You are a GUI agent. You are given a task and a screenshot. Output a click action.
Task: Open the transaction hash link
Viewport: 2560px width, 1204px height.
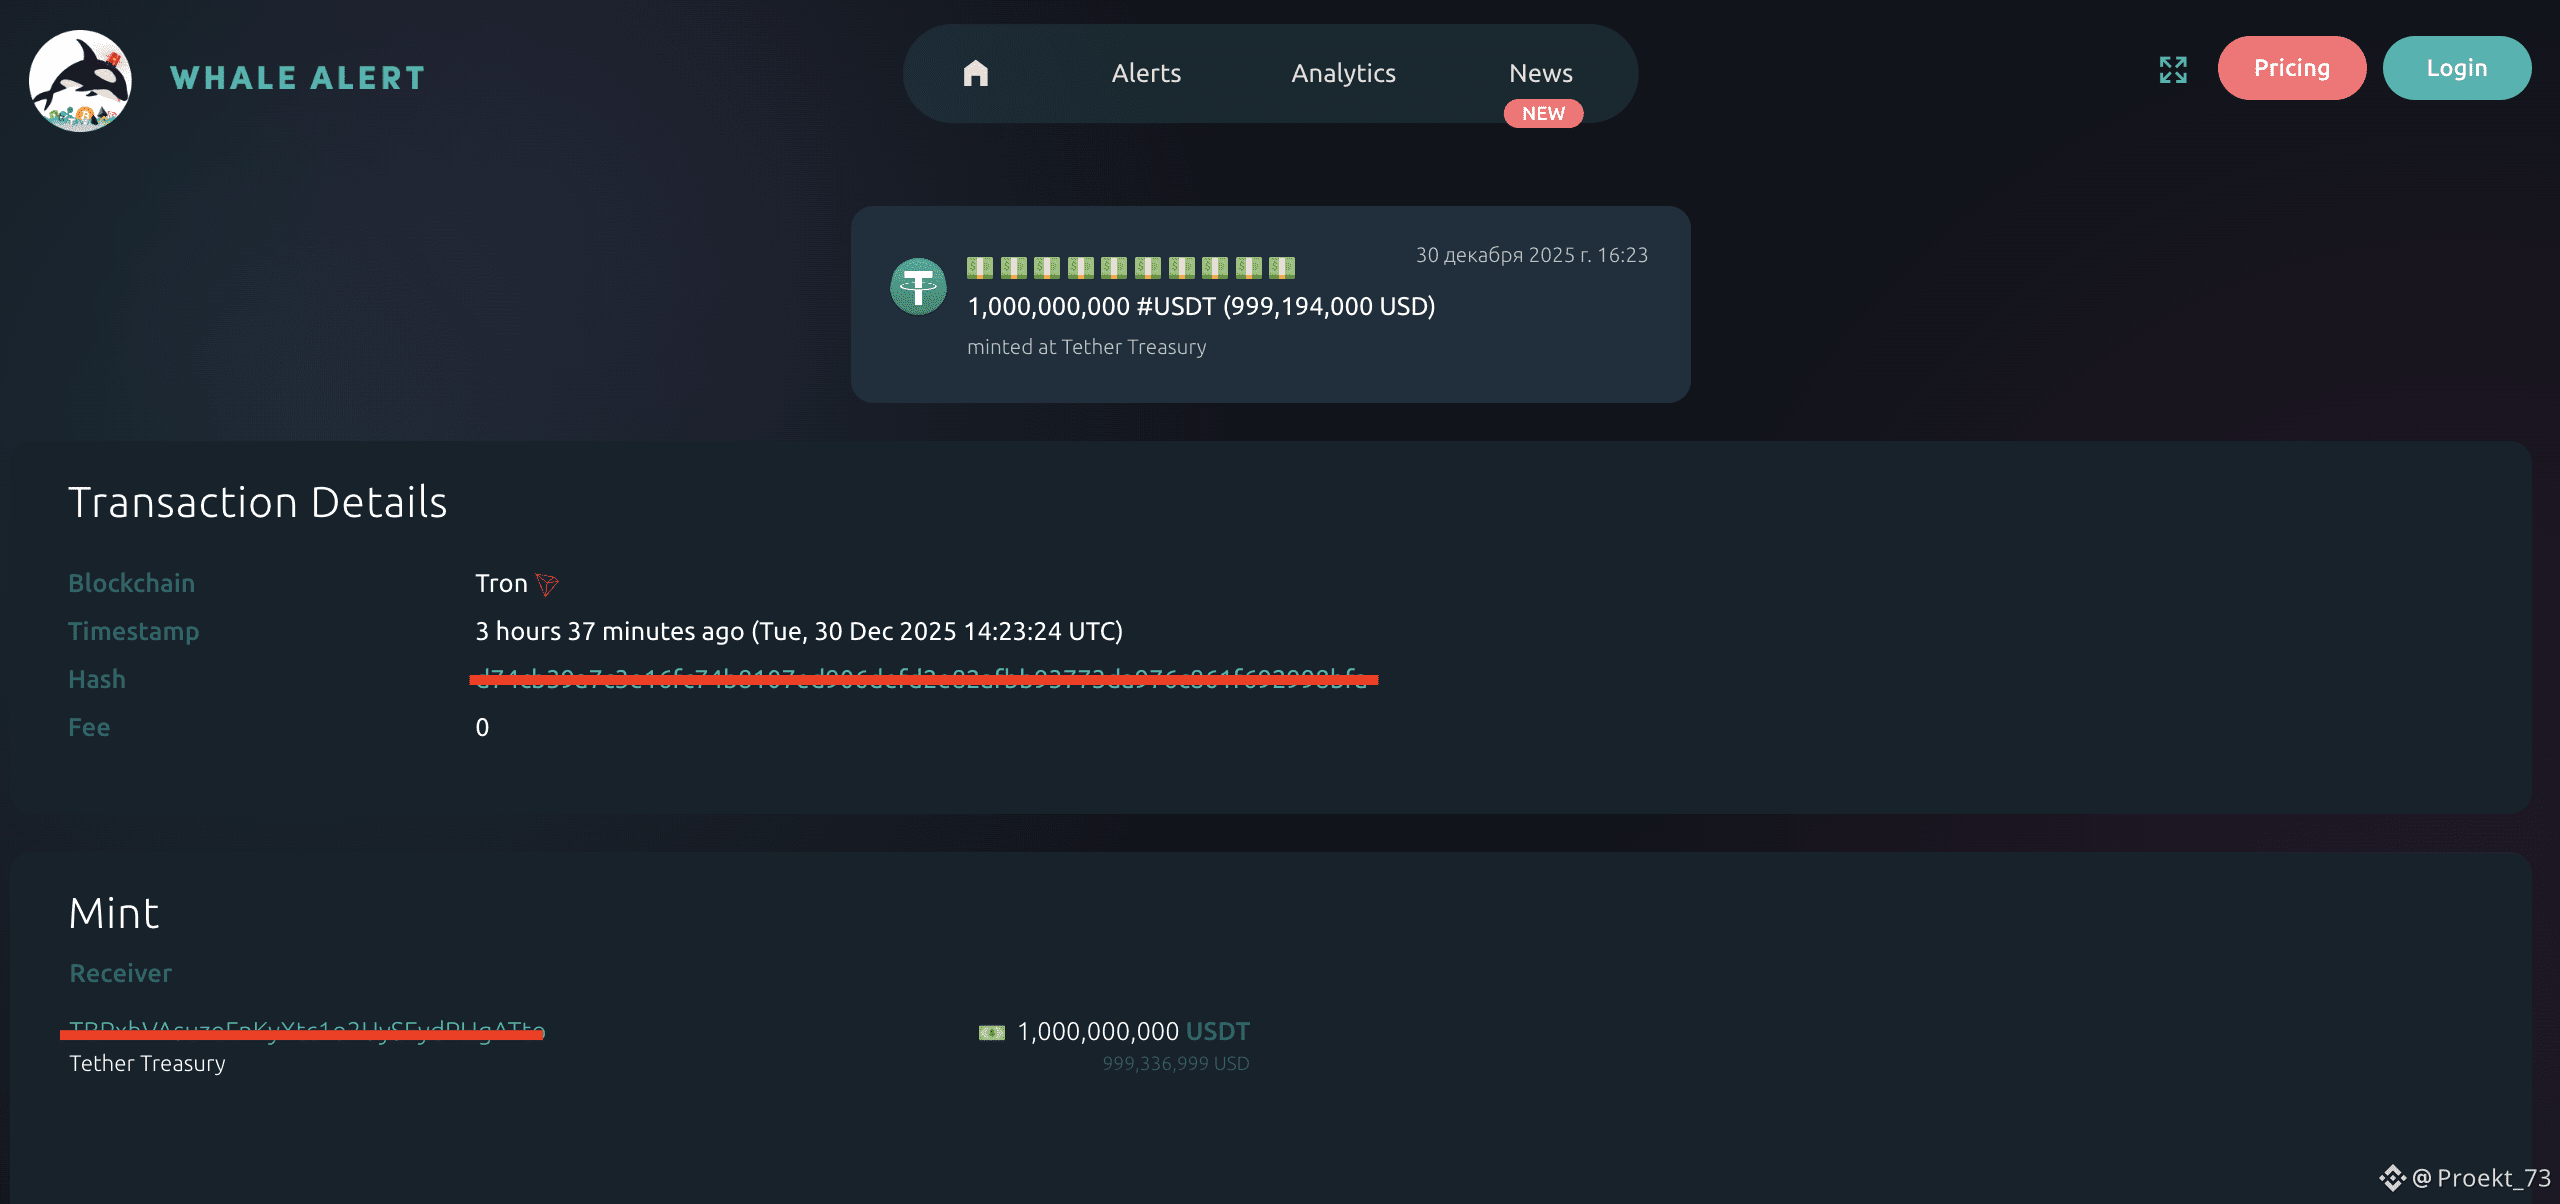[x=921, y=679]
